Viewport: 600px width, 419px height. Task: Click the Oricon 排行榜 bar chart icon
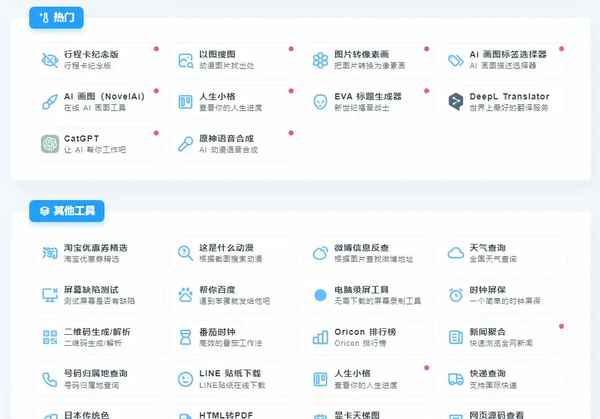(x=320, y=337)
